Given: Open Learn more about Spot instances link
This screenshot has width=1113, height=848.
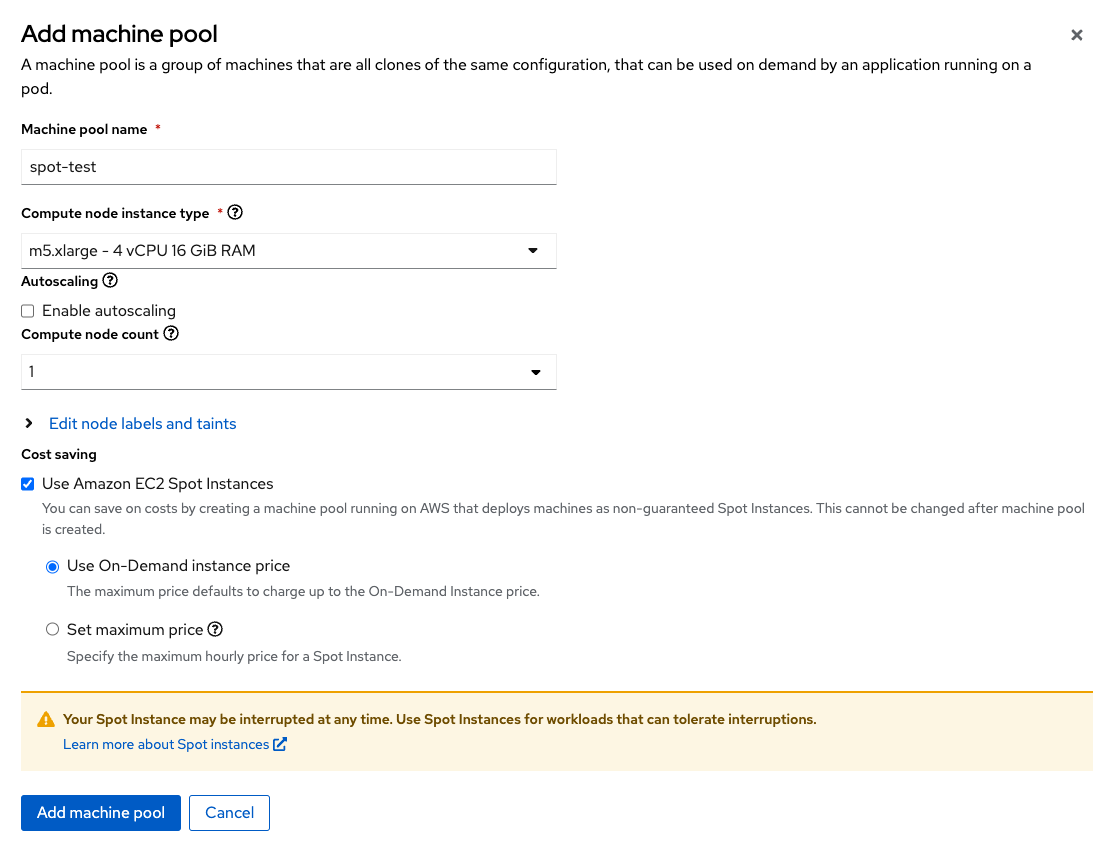Looking at the screenshot, I should 166,744.
